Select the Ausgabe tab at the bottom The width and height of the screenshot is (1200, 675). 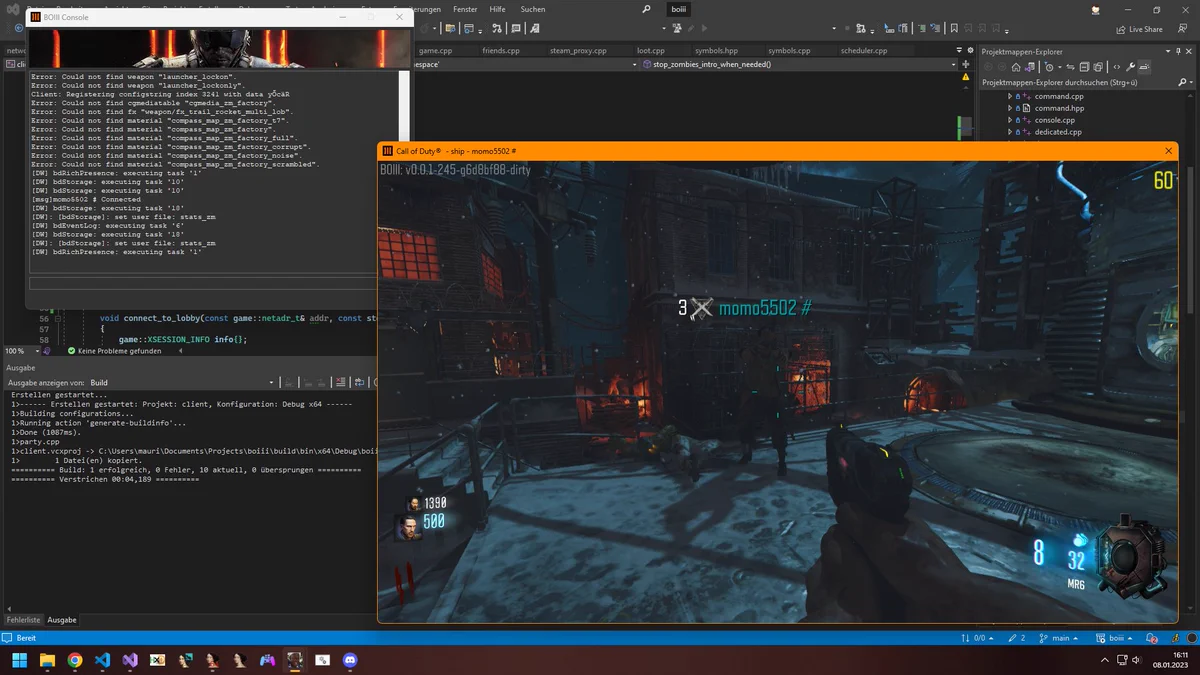pyautogui.click(x=62, y=620)
